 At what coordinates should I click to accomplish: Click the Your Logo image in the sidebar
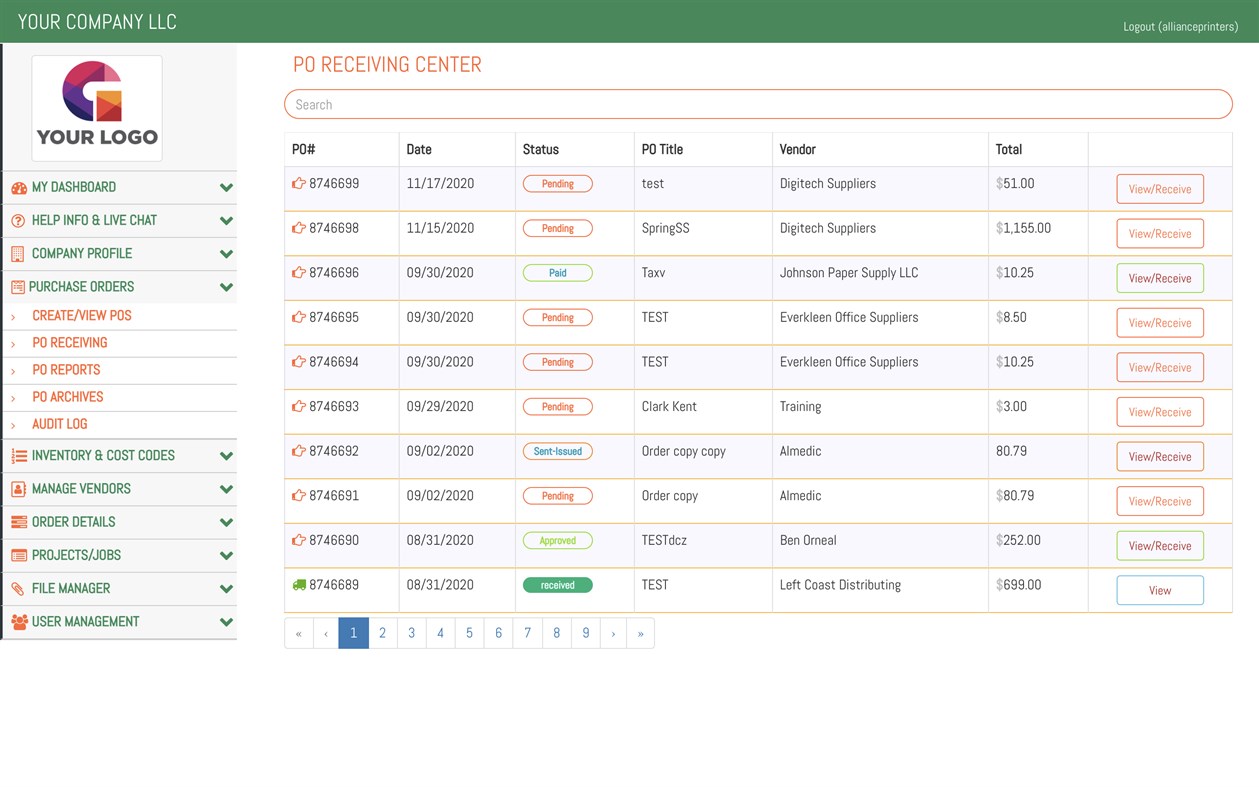97,107
